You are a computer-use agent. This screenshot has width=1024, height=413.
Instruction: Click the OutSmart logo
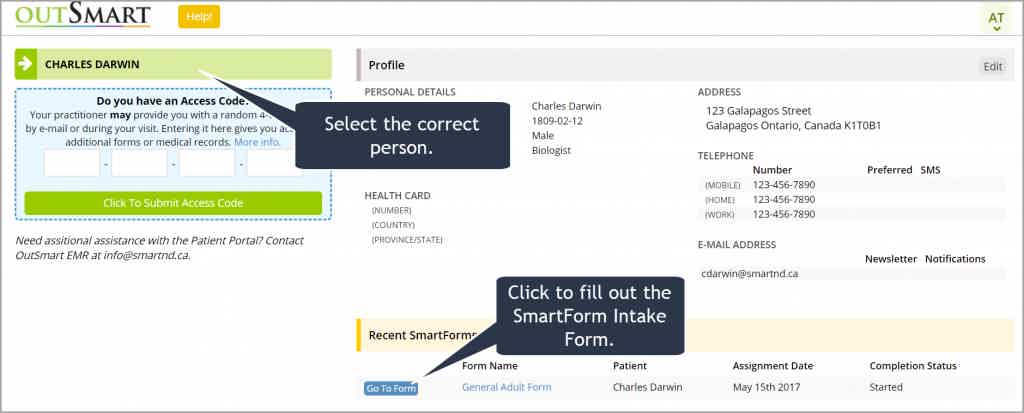pyautogui.click(x=83, y=15)
